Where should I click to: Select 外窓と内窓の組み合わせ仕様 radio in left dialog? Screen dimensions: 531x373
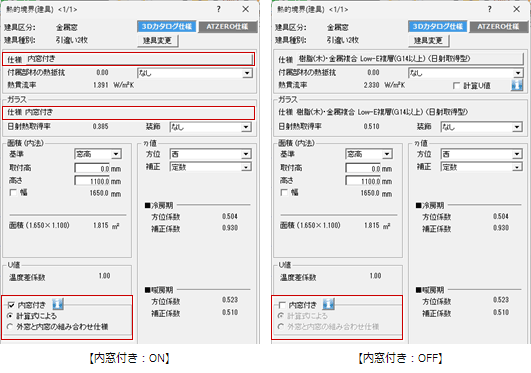(x=10, y=327)
